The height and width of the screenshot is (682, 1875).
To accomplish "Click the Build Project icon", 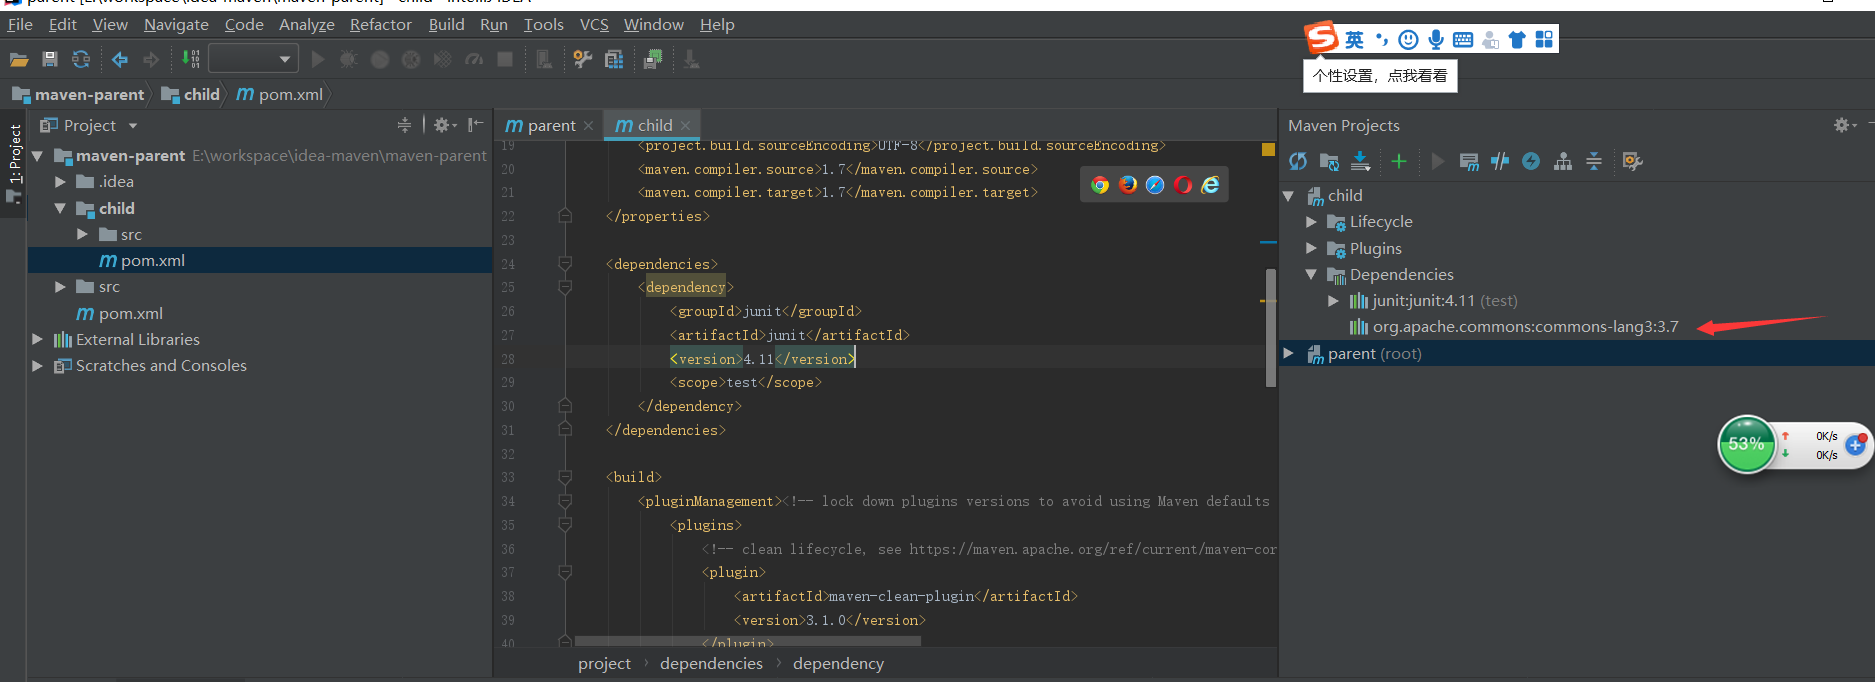I will pos(190,60).
